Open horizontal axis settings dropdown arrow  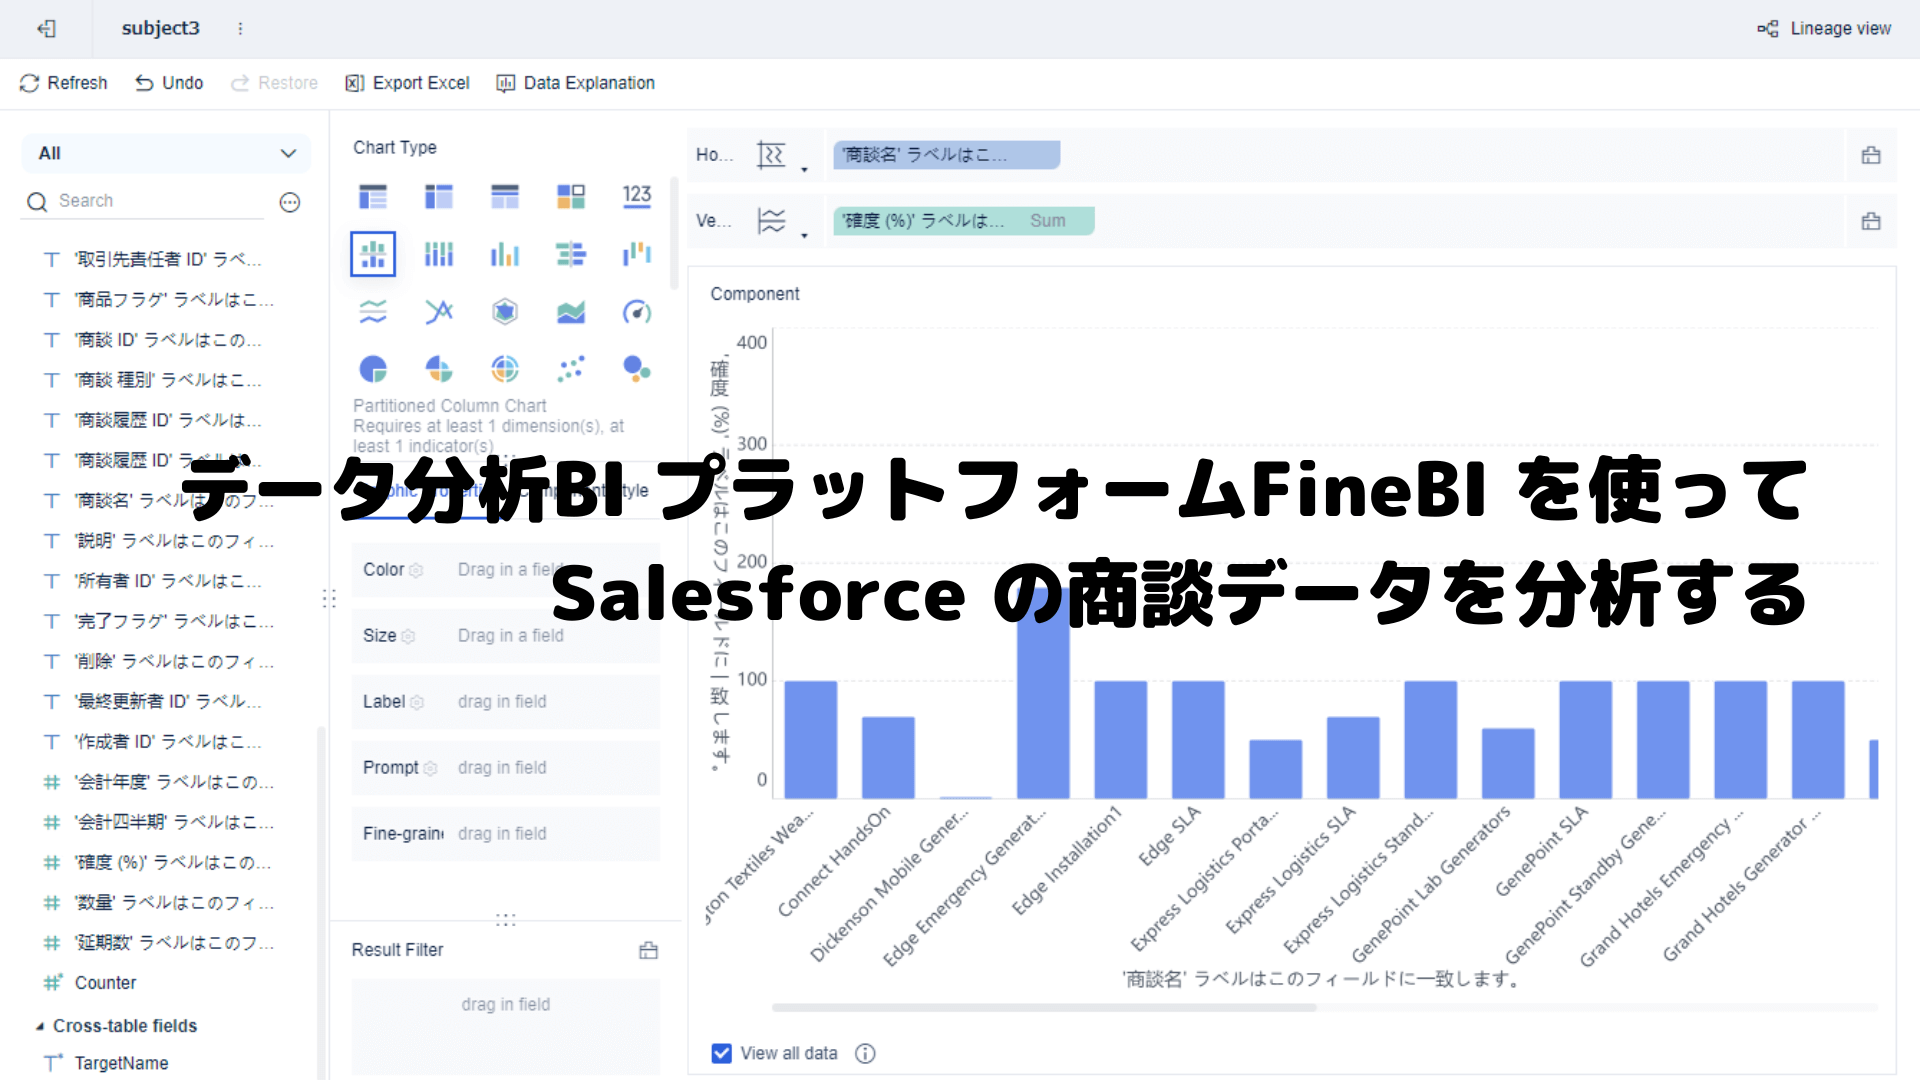click(804, 170)
